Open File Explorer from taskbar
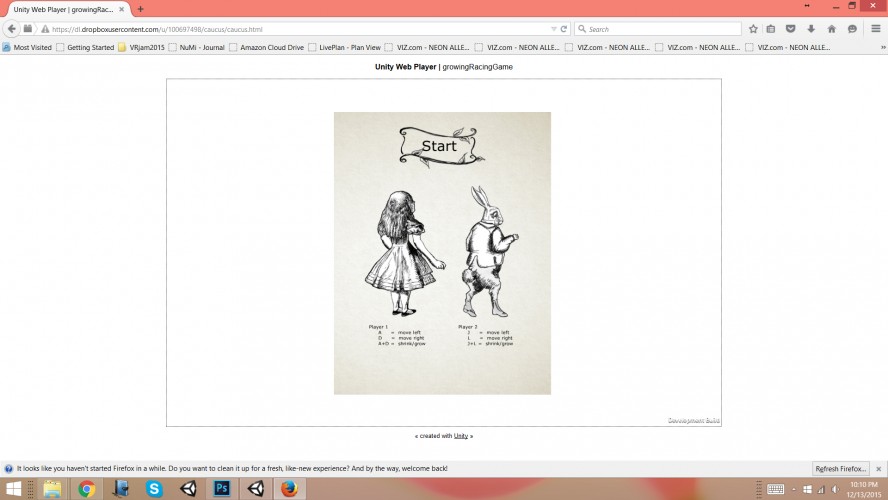Viewport: 888px width, 500px height. (52, 489)
